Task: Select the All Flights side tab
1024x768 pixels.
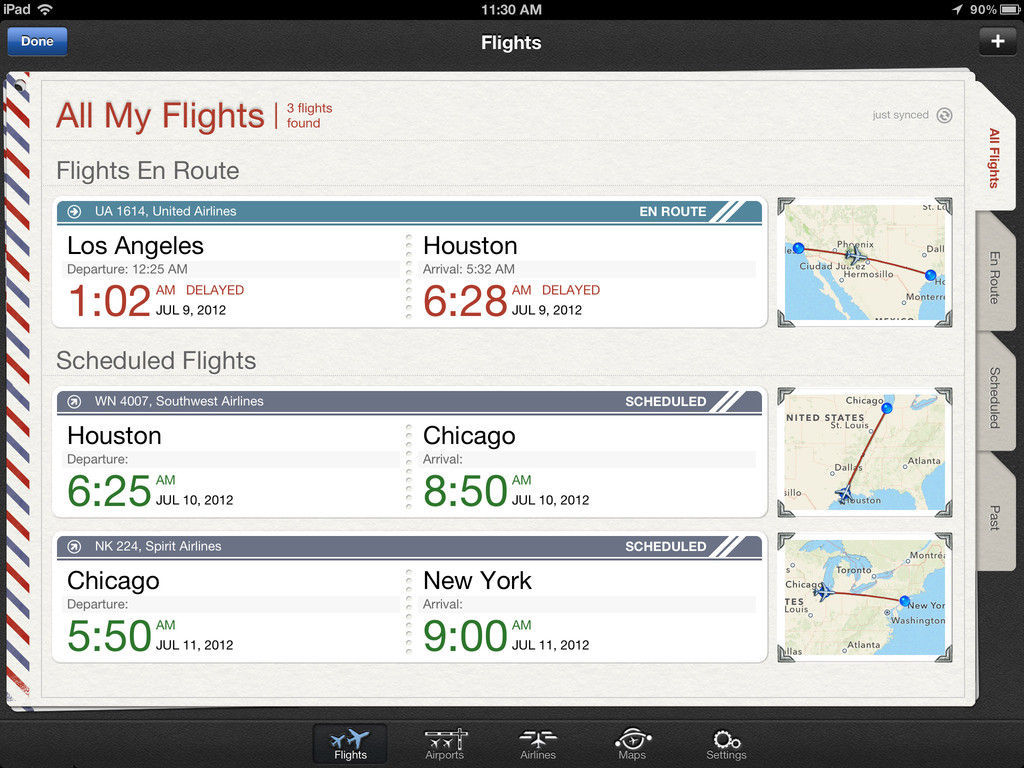Action: point(995,158)
